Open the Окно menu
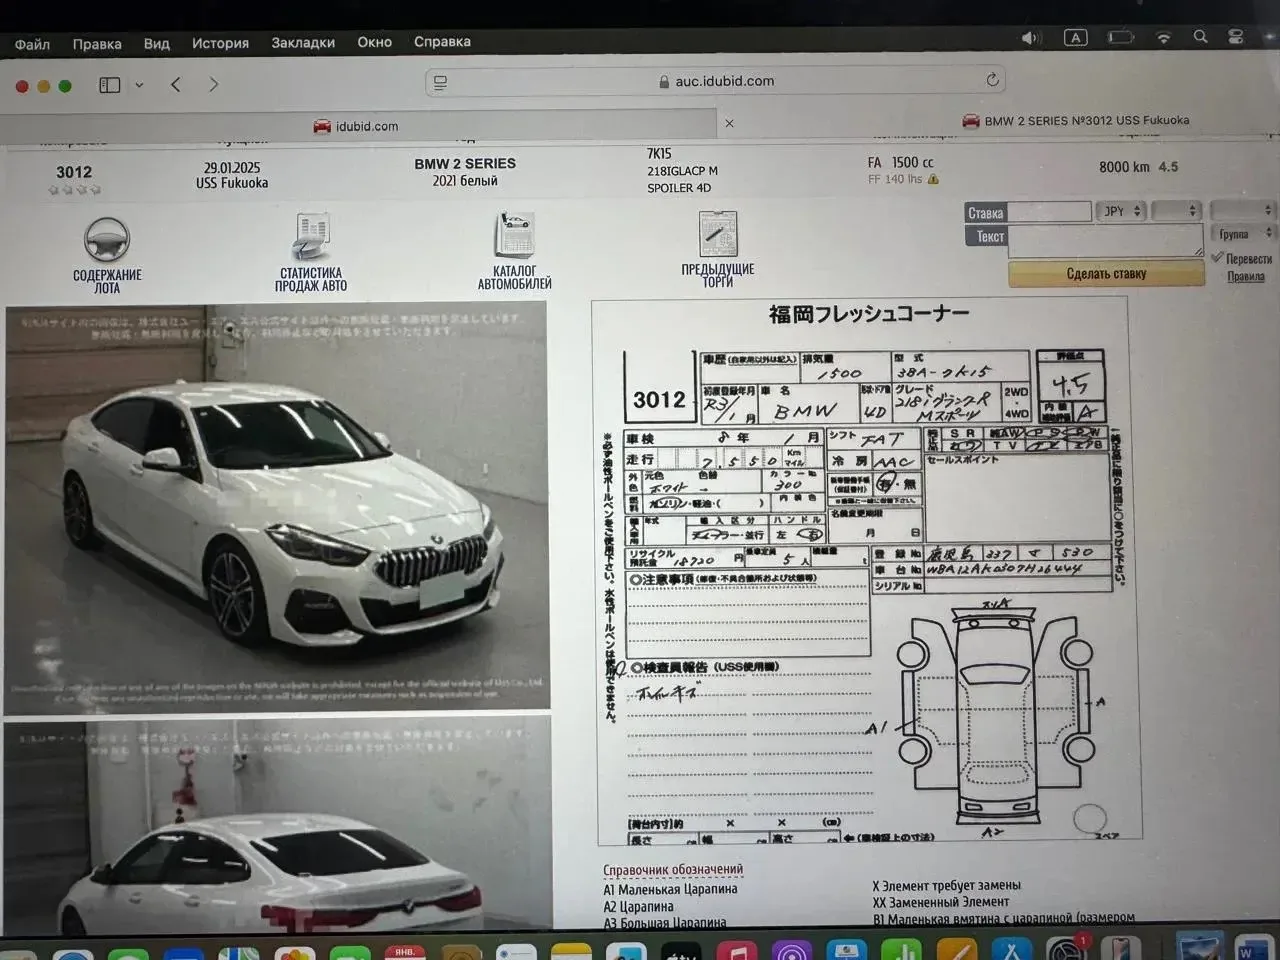The image size is (1280, 960). coord(374,42)
